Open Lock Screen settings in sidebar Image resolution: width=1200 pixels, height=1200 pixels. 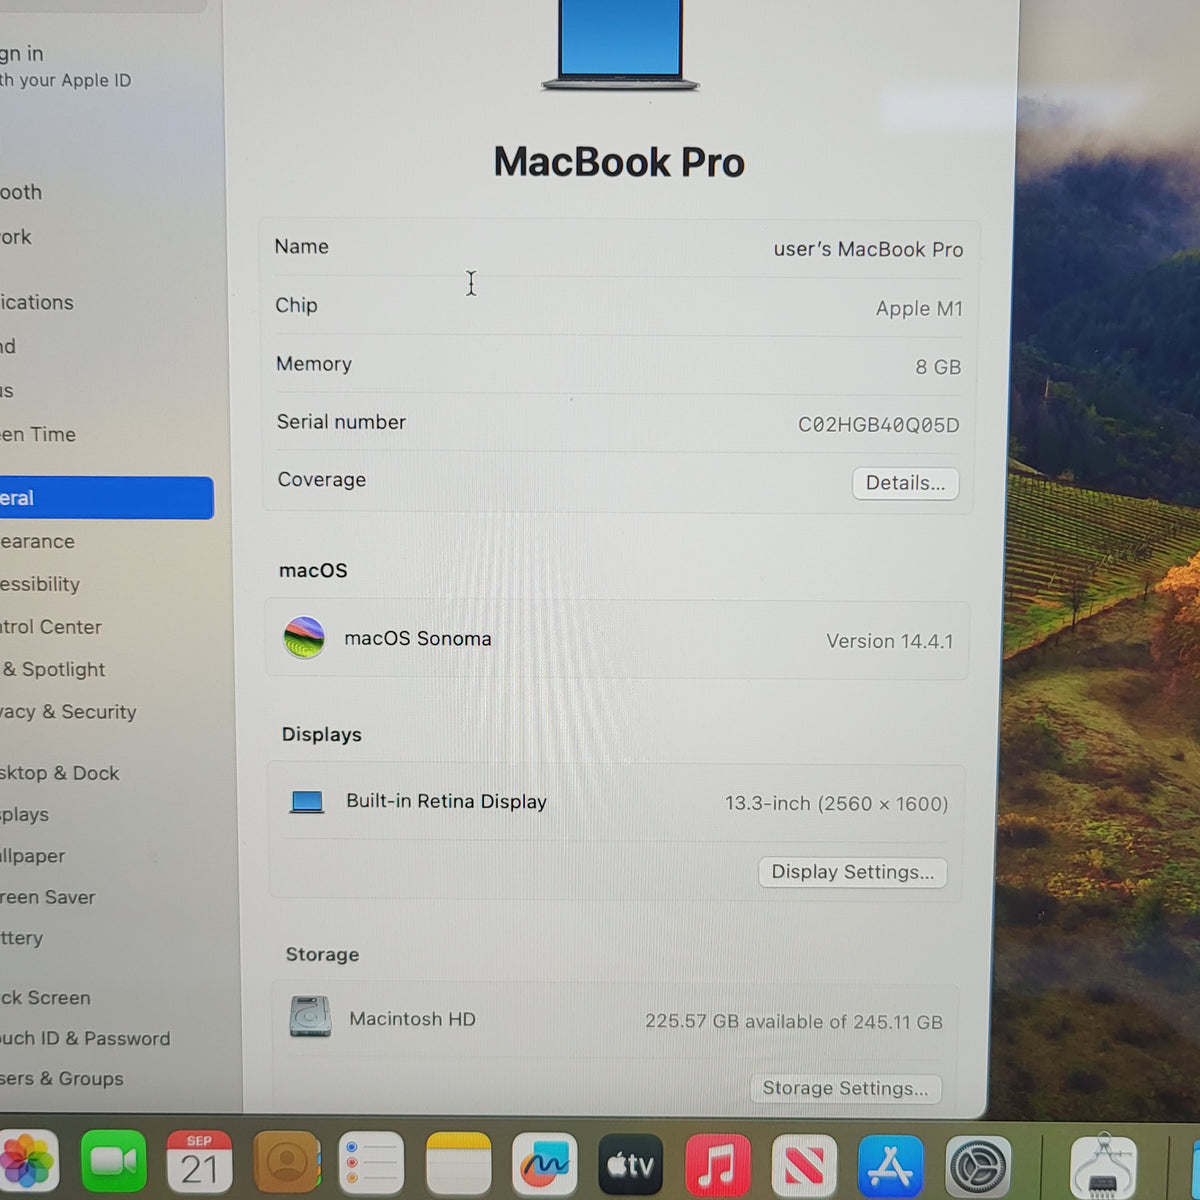coord(46,998)
